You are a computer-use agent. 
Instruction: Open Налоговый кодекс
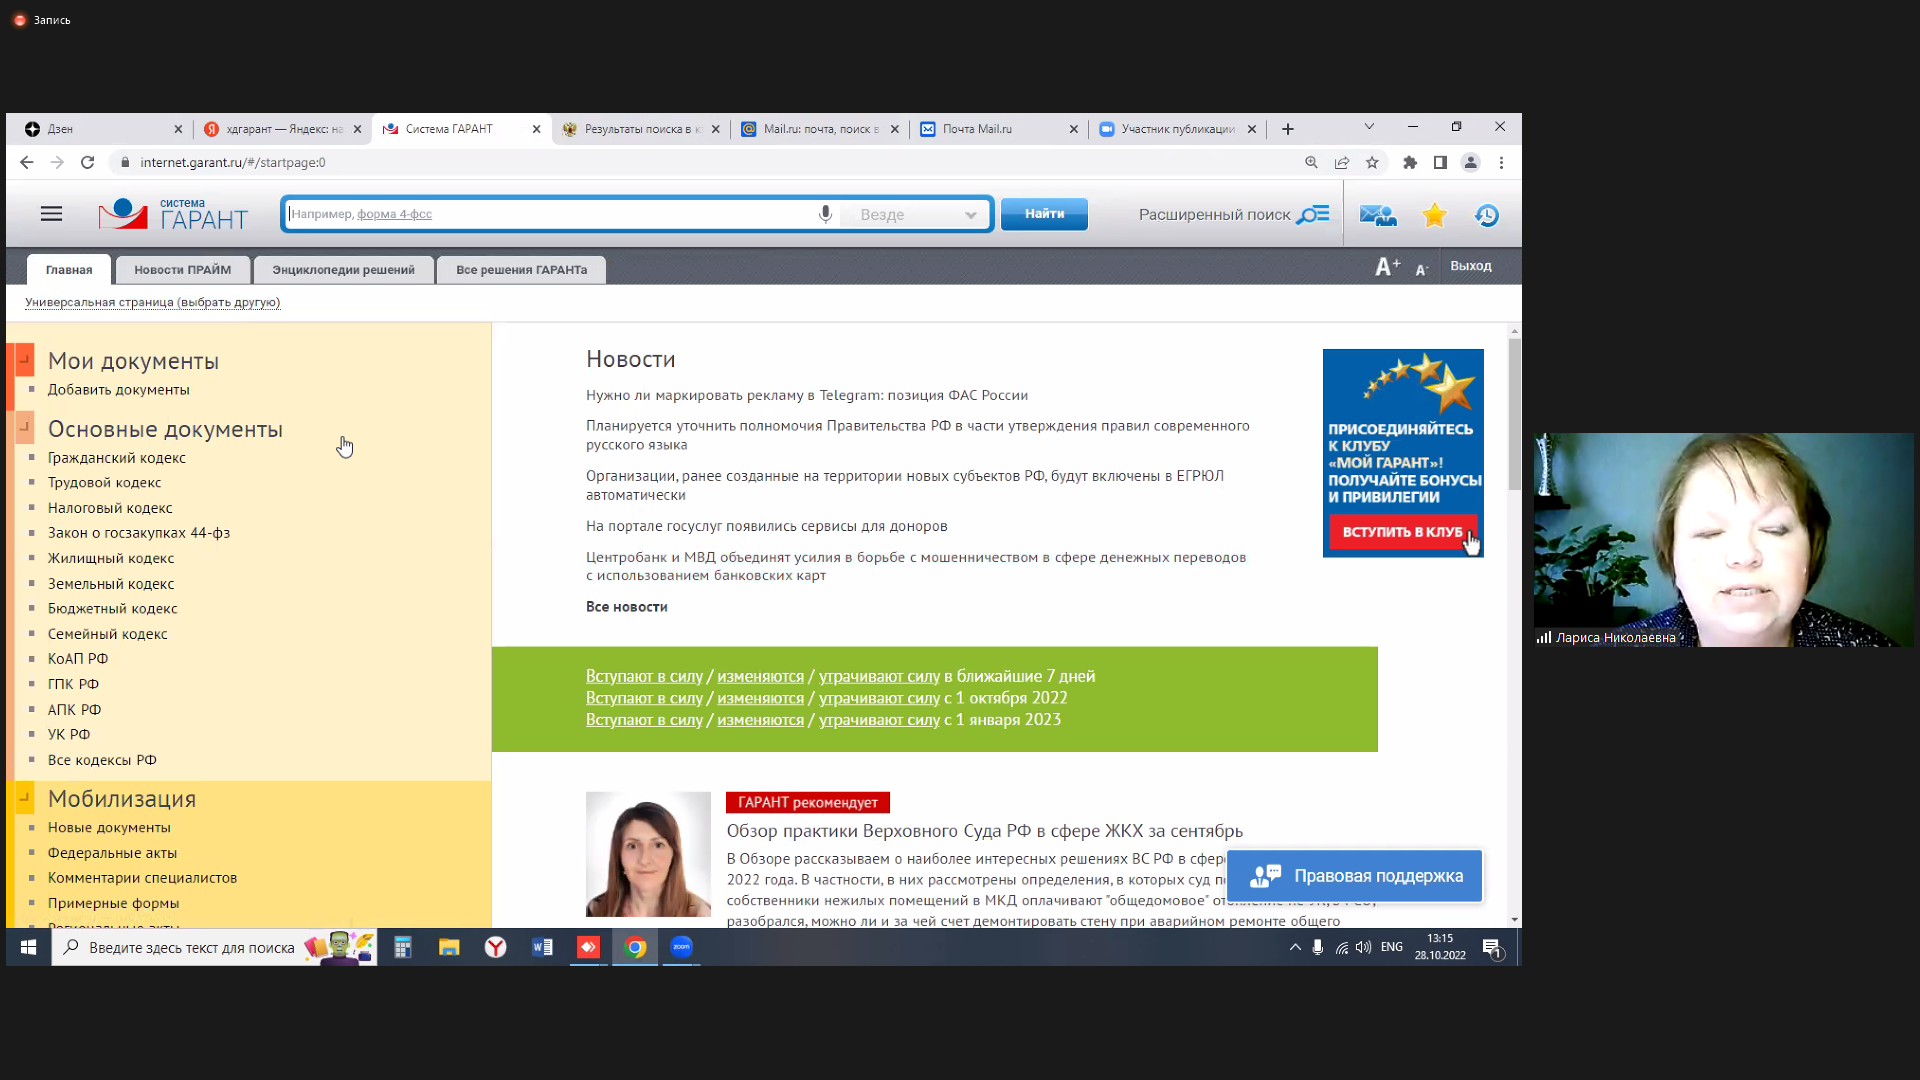pos(110,508)
